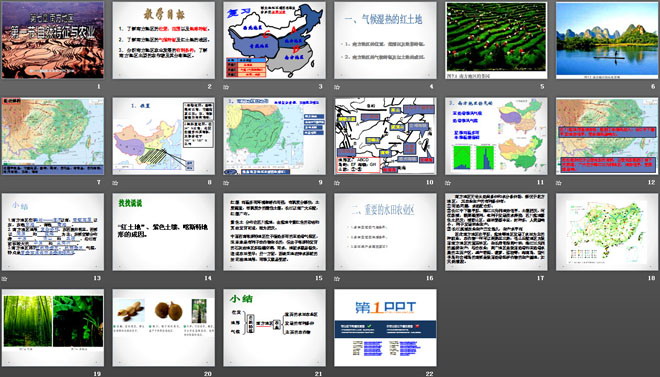Click the slide number label 6
The image size is (660, 377).
pyautogui.click(x=653, y=87)
